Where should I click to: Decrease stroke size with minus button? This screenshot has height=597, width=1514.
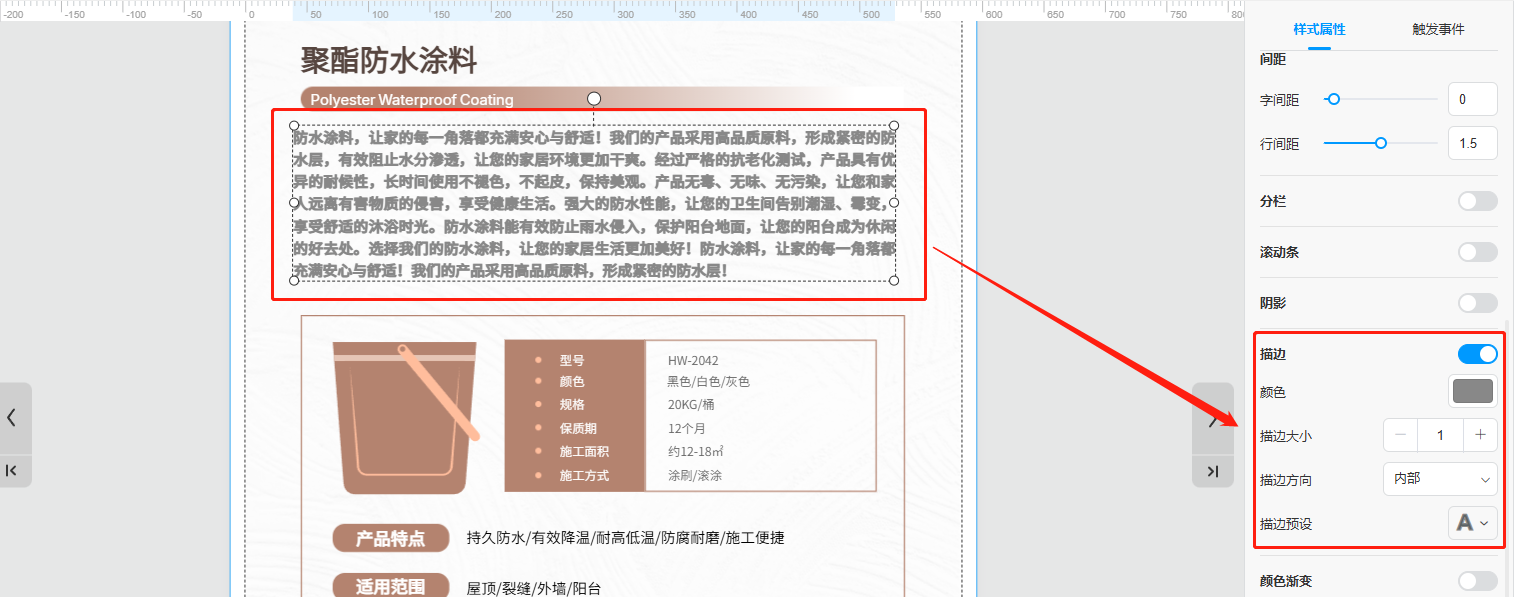tap(1400, 435)
